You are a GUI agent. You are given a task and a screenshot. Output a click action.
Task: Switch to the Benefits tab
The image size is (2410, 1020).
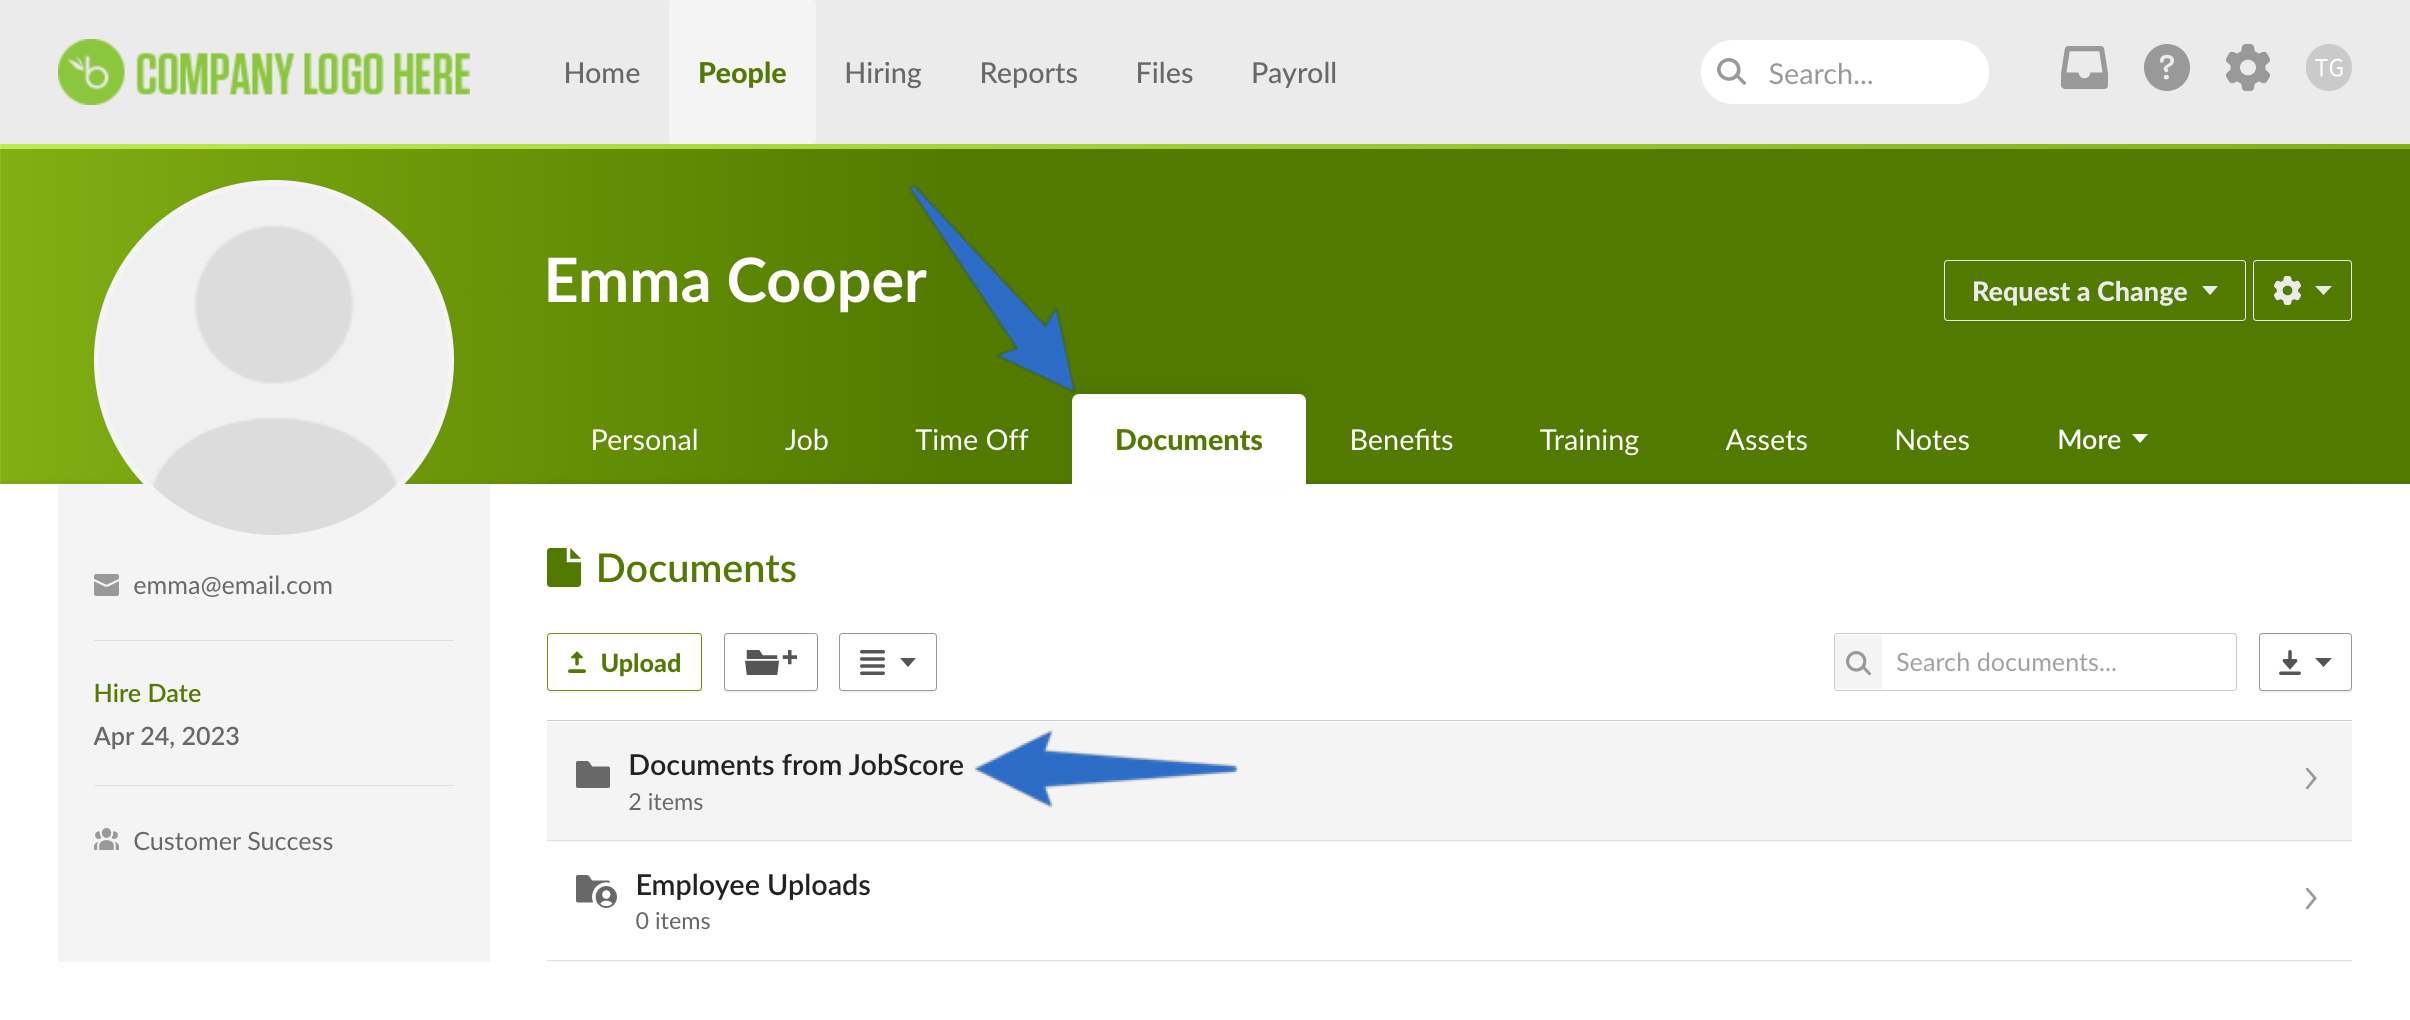pyautogui.click(x=1401, y=440)
